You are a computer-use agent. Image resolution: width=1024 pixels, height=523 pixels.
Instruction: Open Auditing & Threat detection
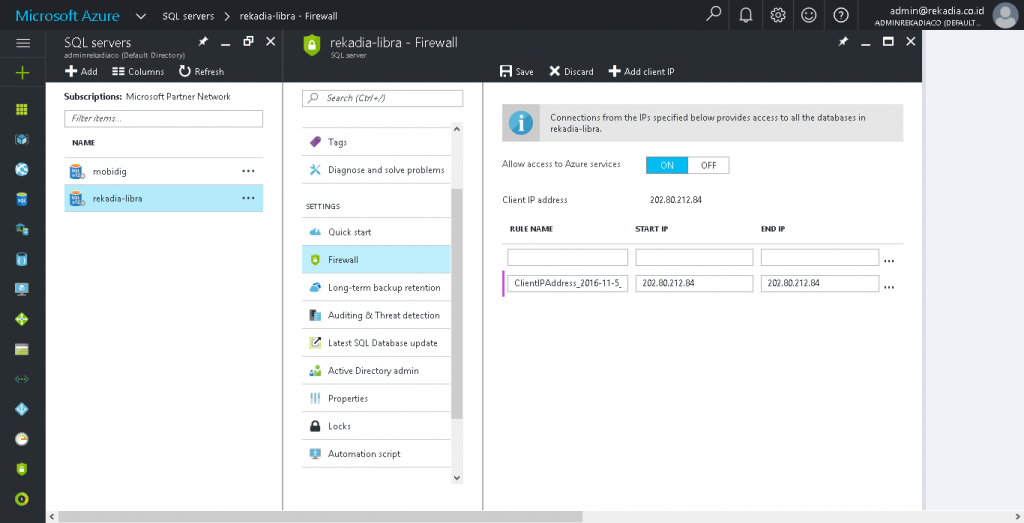click(376, 315)
